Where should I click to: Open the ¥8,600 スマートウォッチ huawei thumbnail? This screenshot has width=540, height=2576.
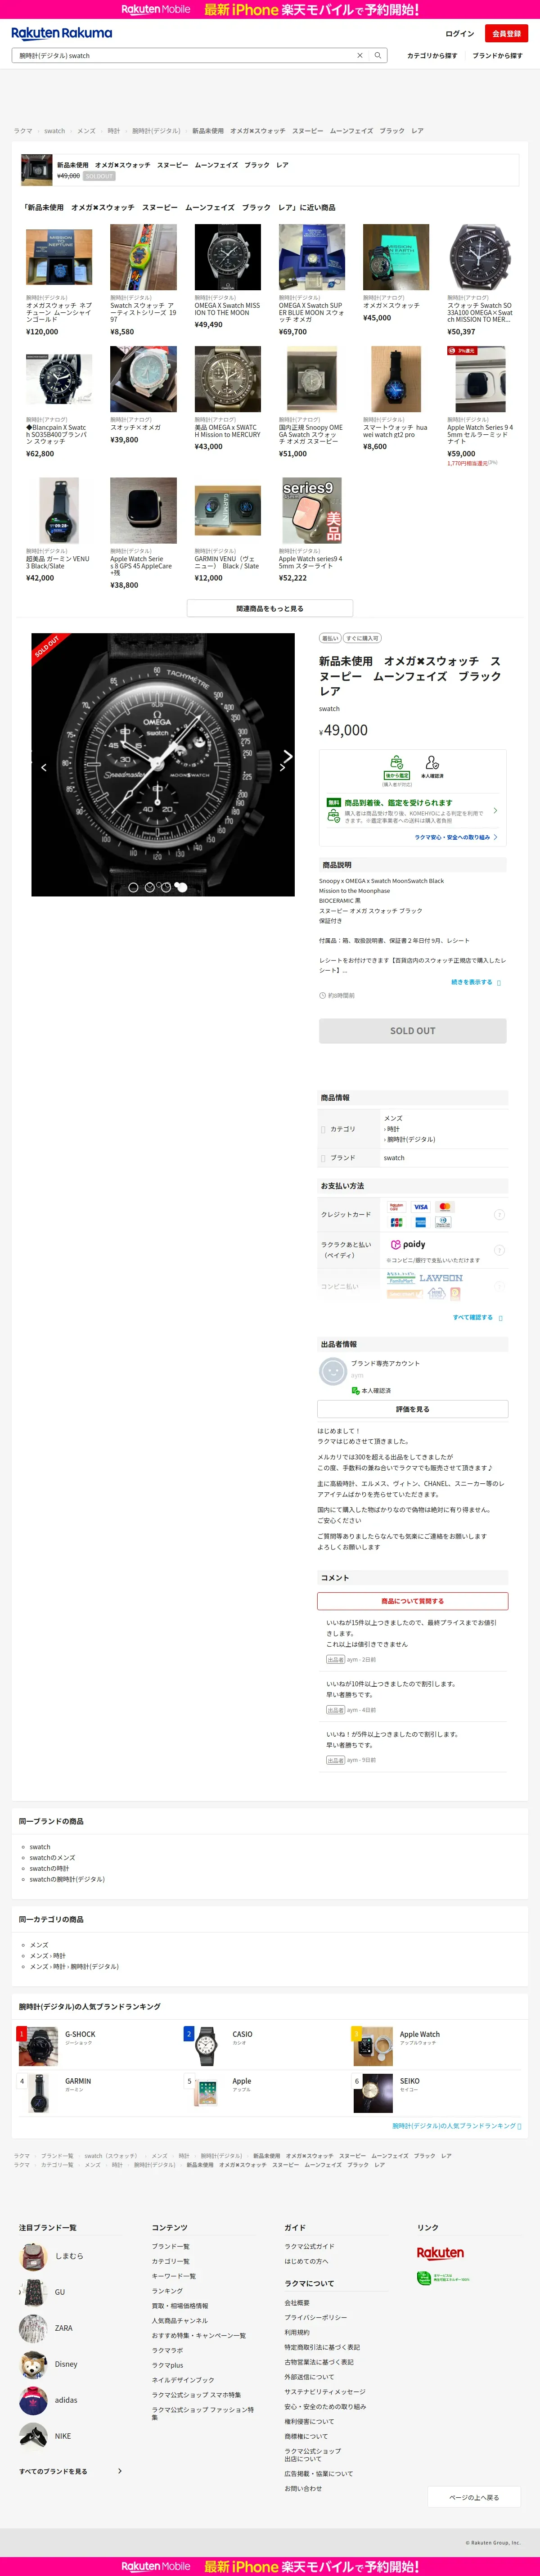(395, 379)
